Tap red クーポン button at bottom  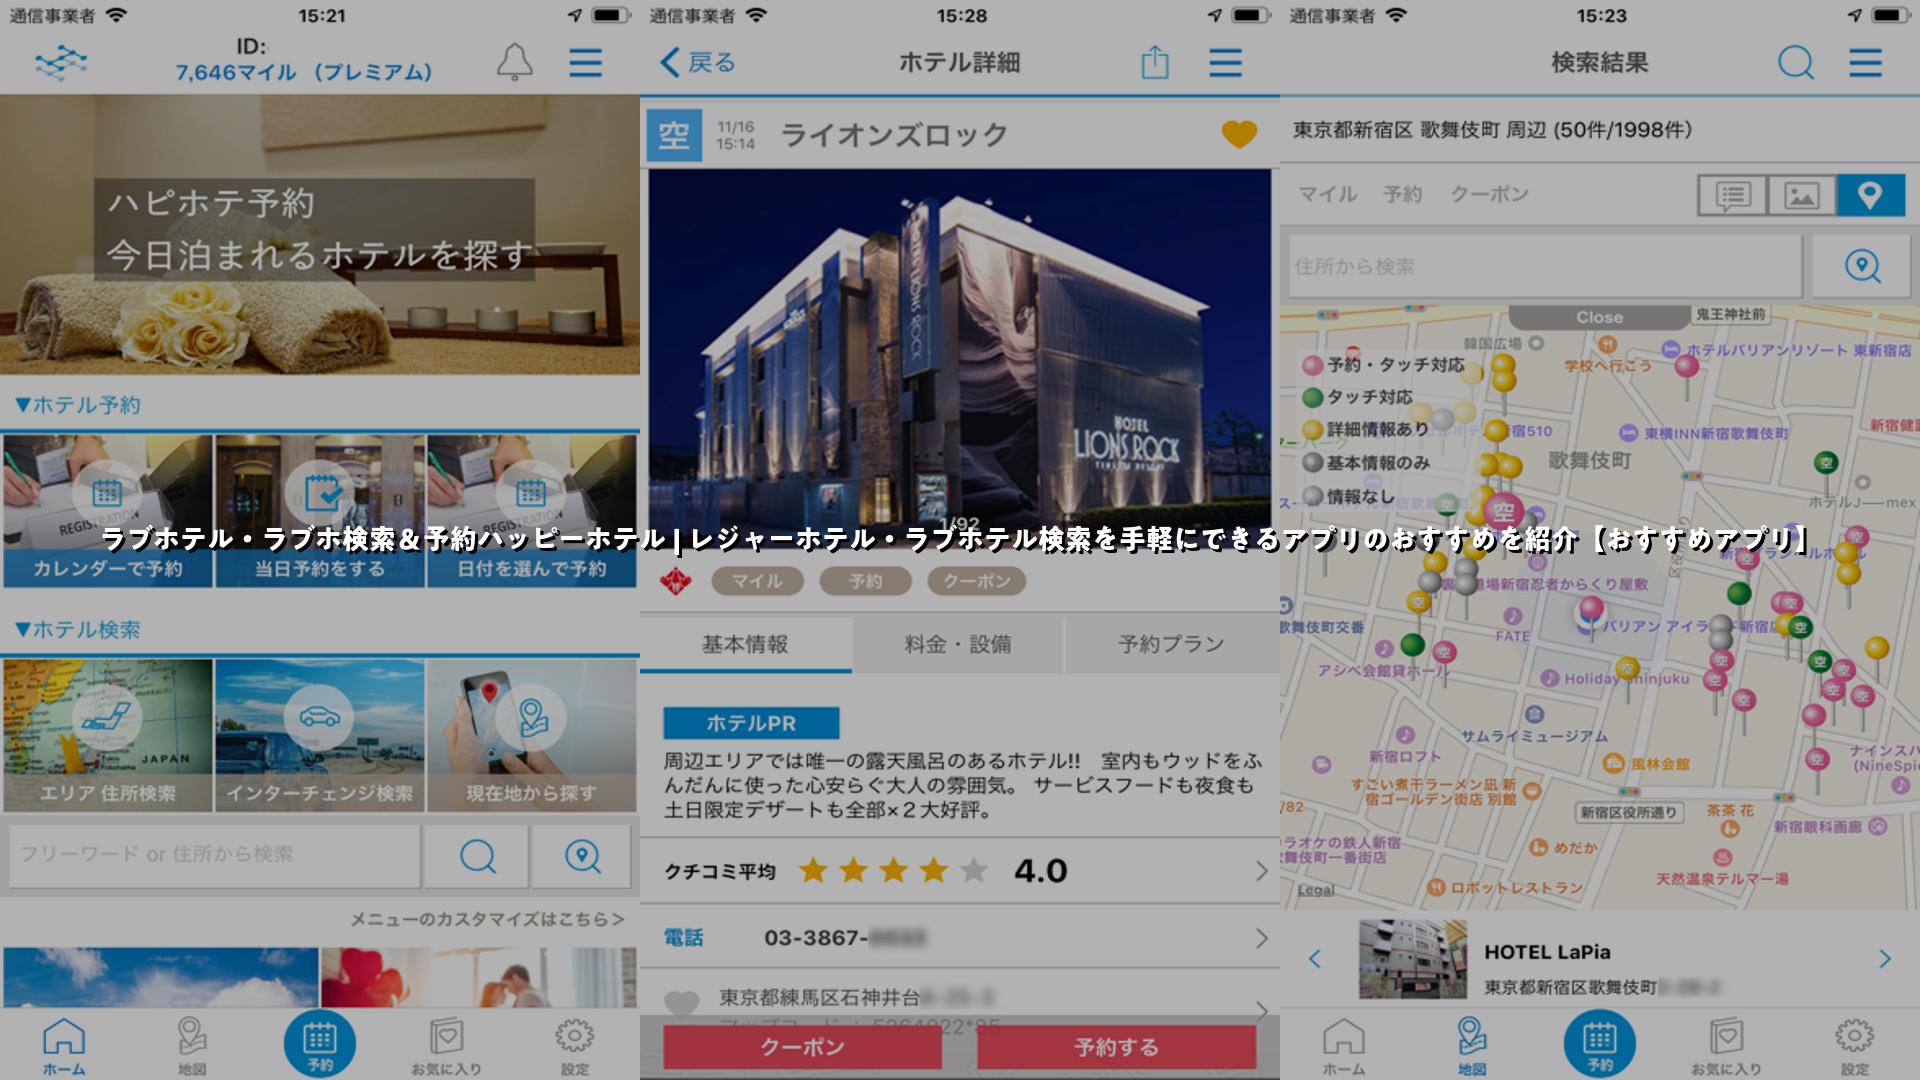pos(802,1047)
